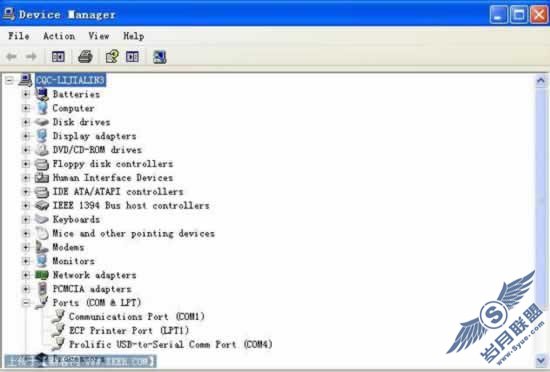Select the Communications Port (COM1) icon

click(x=58, y=316)
